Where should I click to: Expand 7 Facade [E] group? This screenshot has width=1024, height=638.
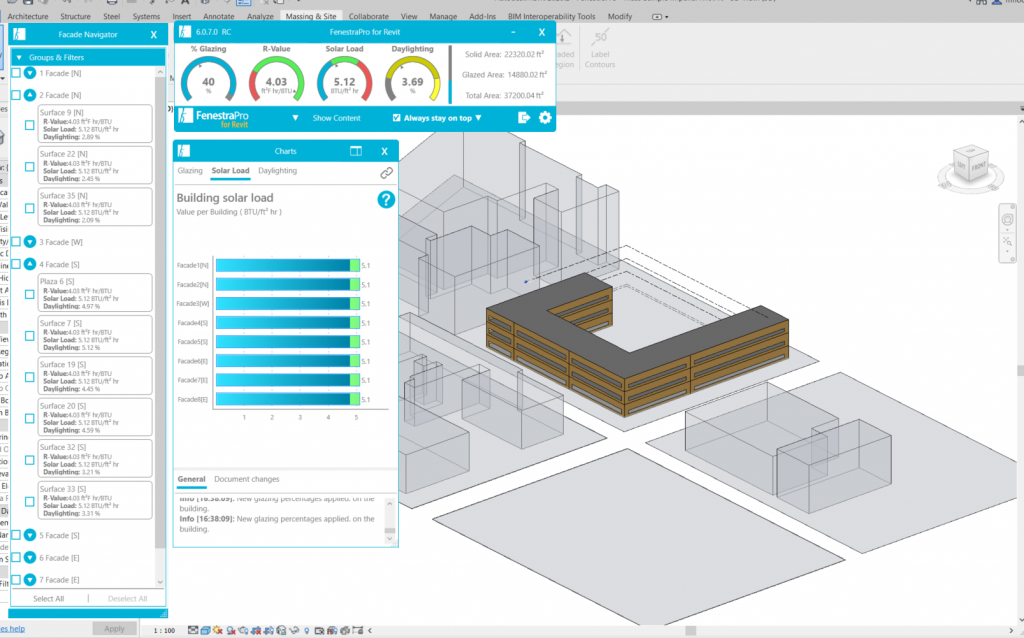[30, 580]
